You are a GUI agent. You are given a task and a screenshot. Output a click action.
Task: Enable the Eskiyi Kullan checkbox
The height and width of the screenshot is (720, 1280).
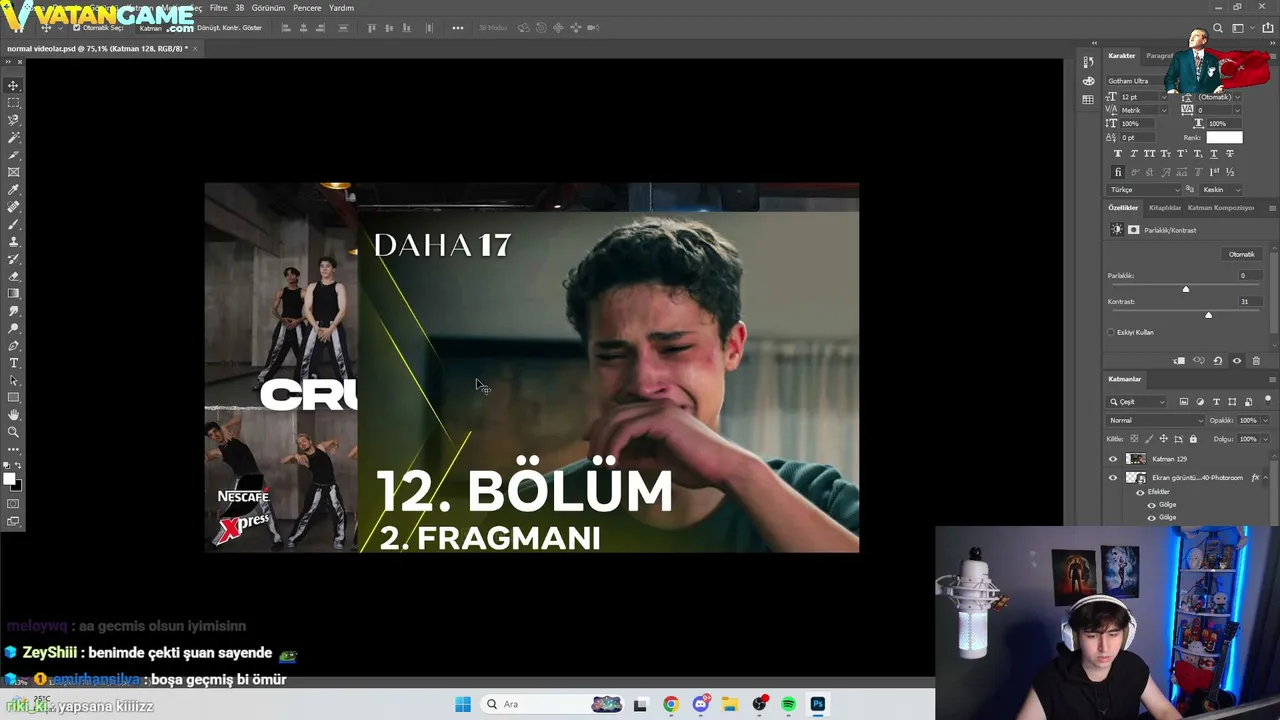click(x=1111, y=332)
